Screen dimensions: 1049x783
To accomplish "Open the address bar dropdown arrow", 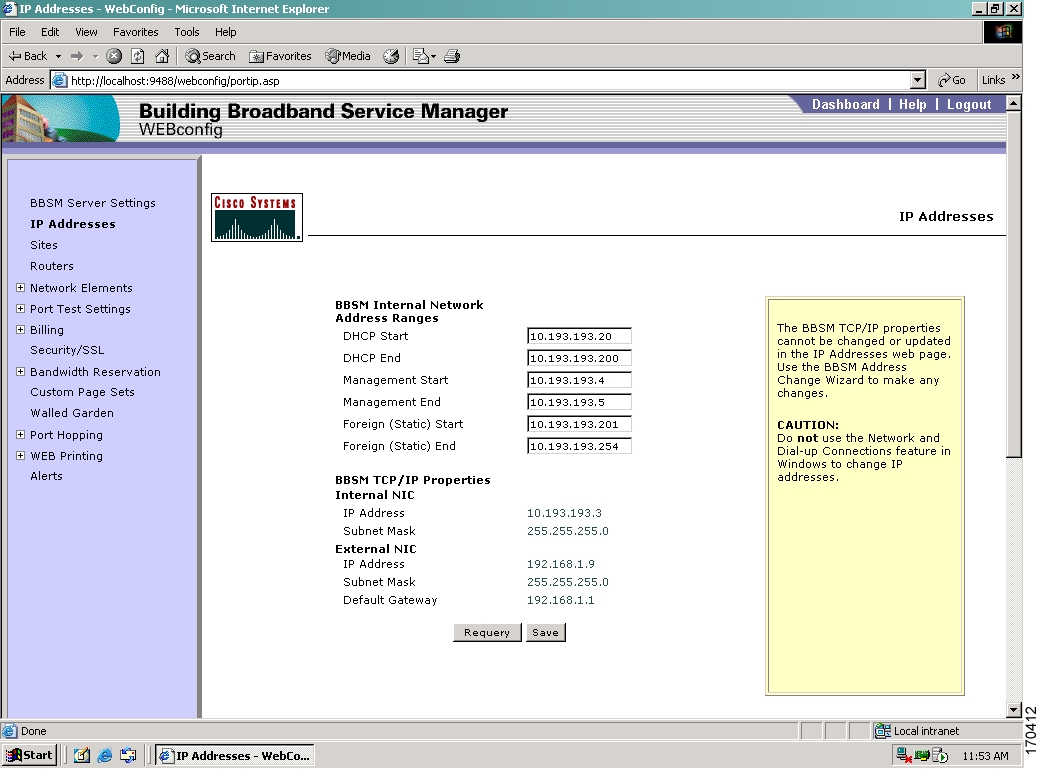I will click(918, 80).
